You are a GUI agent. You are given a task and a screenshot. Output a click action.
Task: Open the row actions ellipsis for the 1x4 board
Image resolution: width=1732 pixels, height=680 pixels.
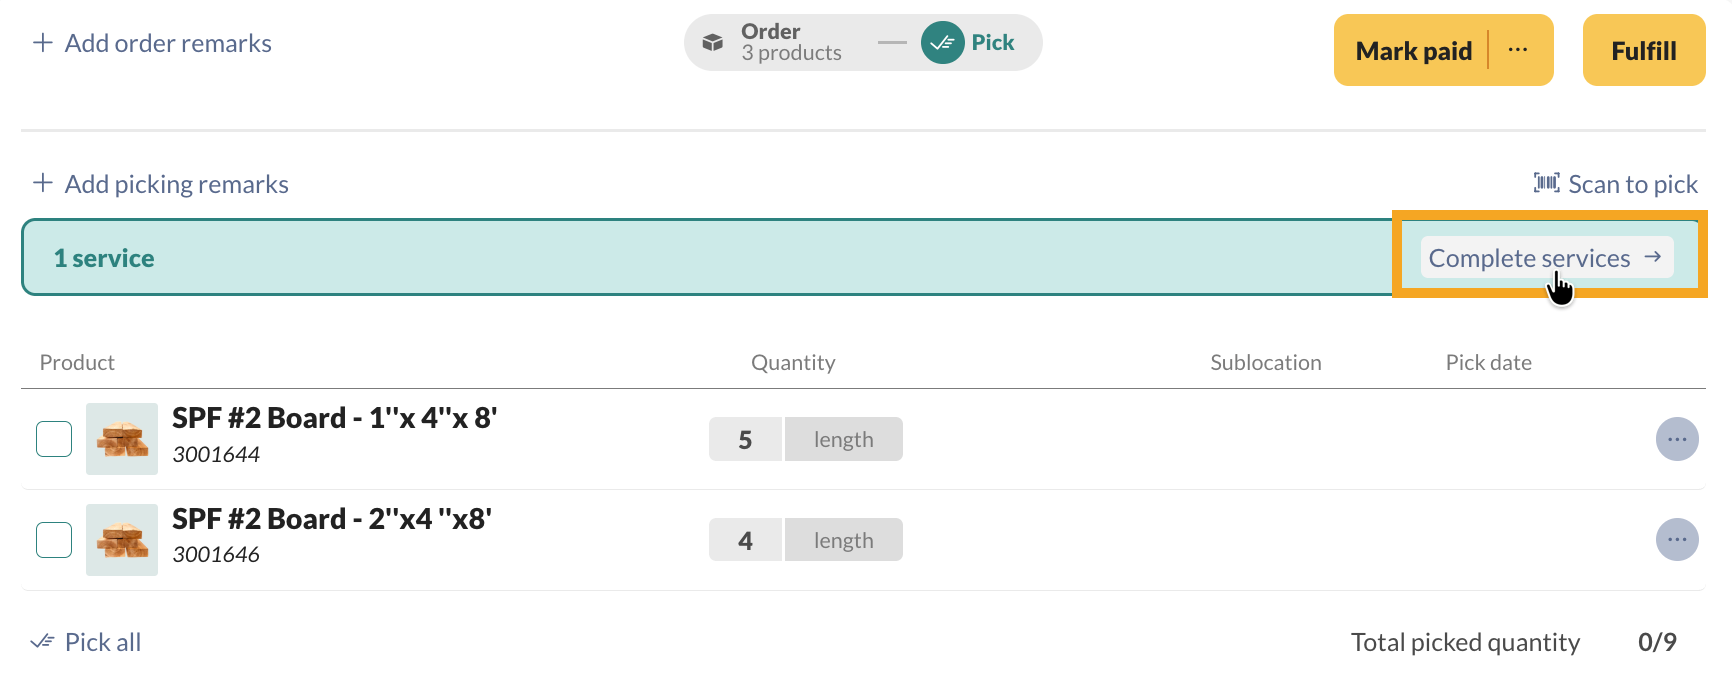point(1678,439)
